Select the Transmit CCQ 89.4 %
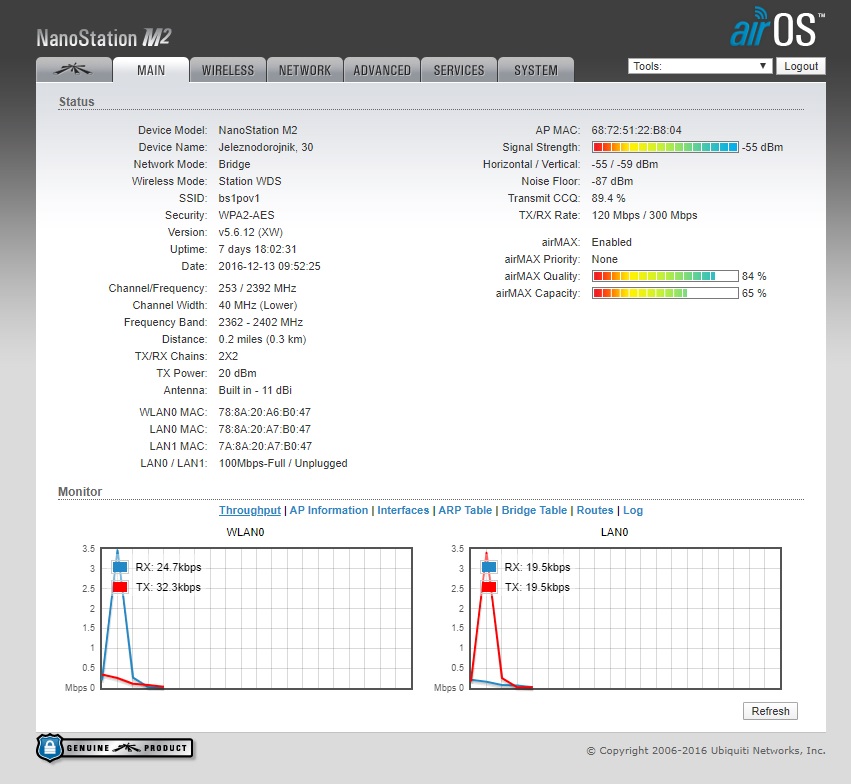The height and width of the screenshot is (784, 851). [608, 198]
